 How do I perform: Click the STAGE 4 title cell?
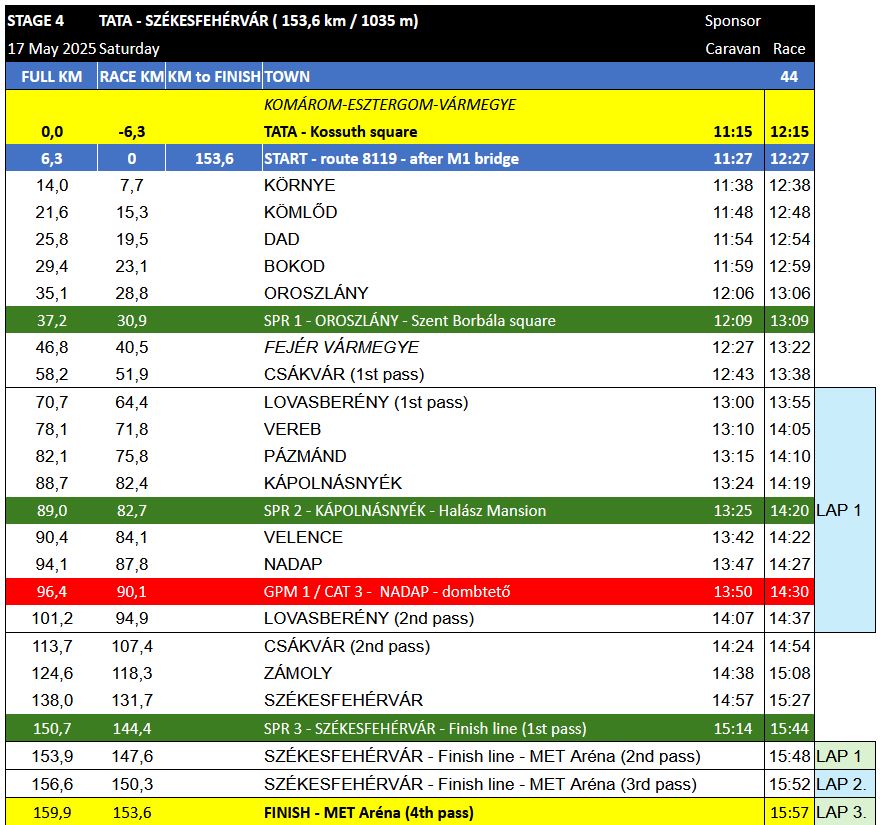coord(35,21)
